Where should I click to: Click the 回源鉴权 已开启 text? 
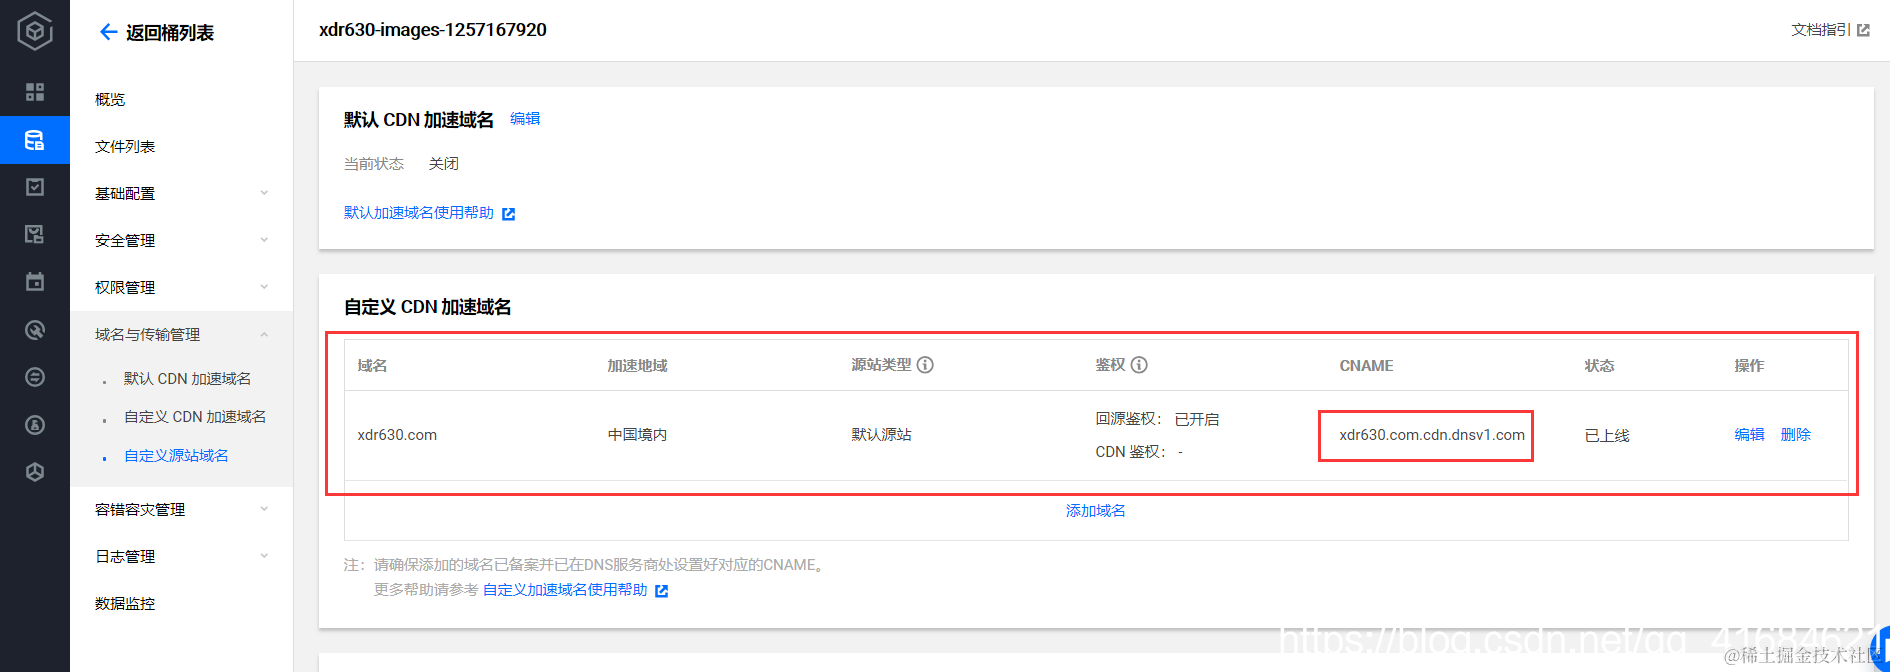point(1157,419)
